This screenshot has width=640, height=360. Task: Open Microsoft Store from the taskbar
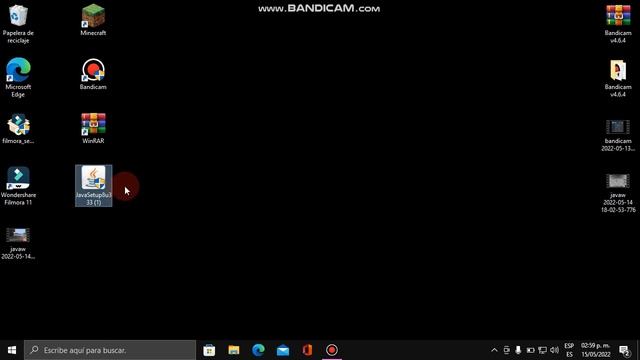pos(209,350)
